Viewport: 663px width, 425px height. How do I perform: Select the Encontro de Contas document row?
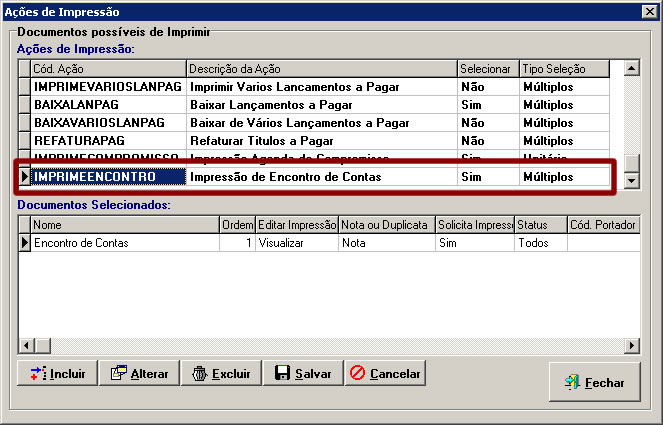pos(124,242)
